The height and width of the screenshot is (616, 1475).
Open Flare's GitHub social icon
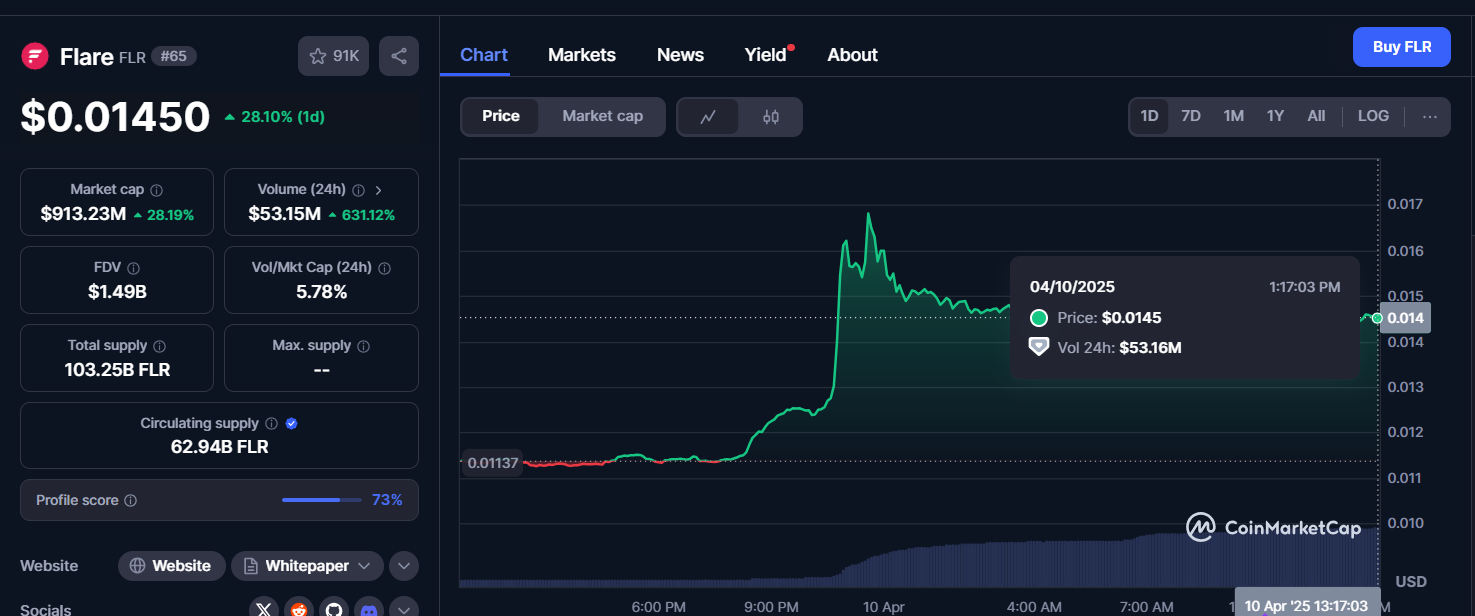coord(333,609)
